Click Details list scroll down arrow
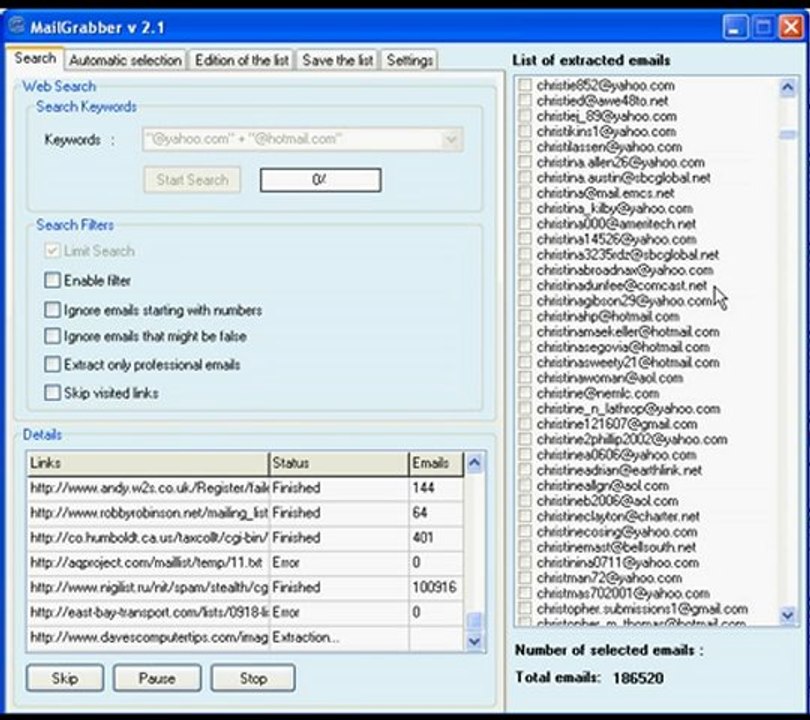Image resolution: width=810 pixels, height=720 pixels. coord(474,641)
